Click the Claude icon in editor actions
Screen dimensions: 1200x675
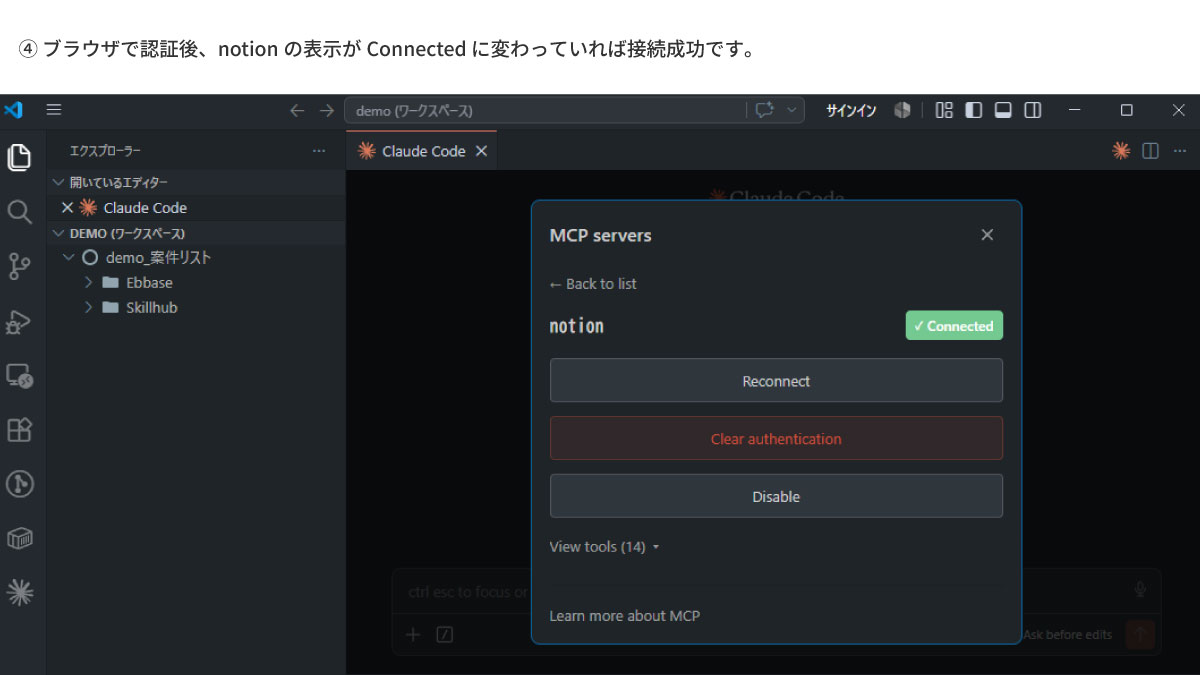(1121, 151)
